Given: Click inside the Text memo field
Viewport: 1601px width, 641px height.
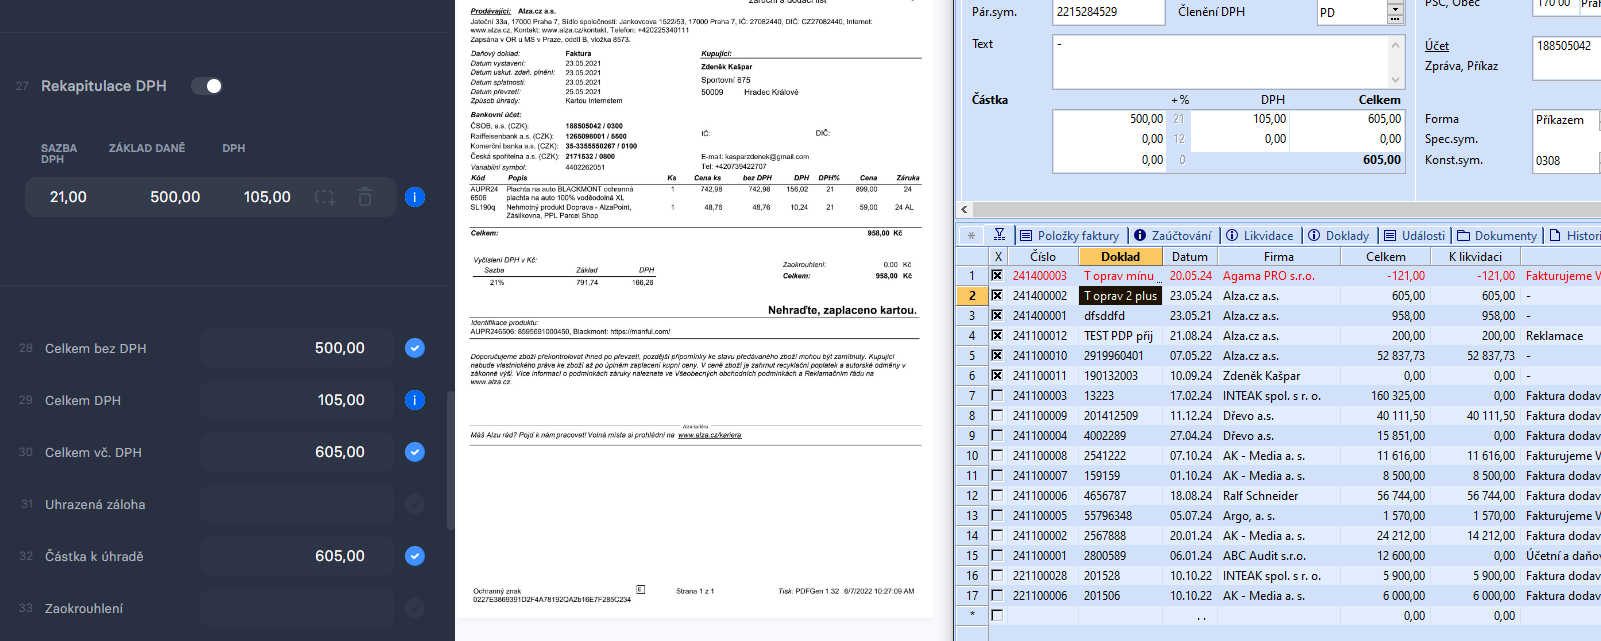Looking at the screenshot, I should (x=1220, y=62).
